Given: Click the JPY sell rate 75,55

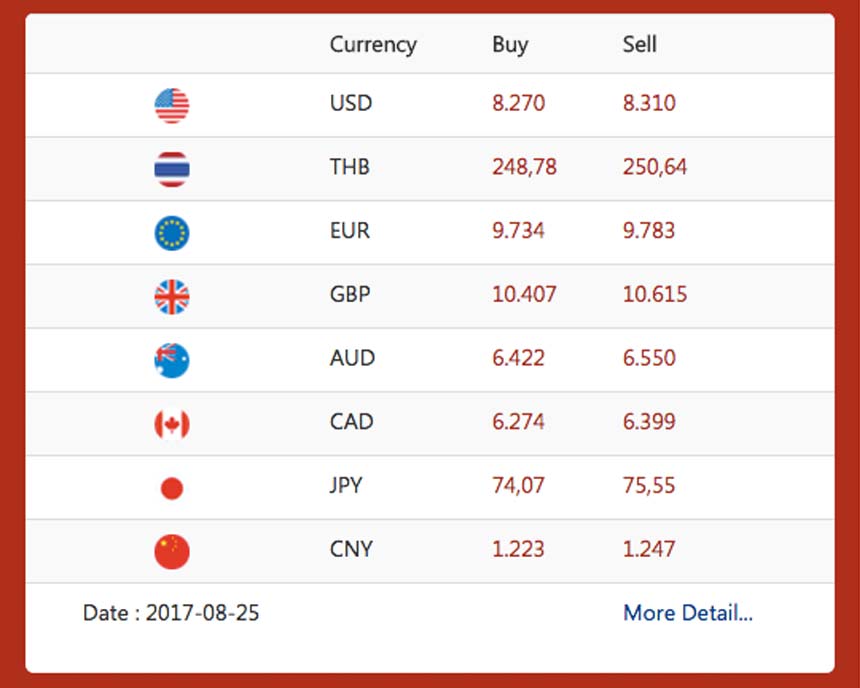Looking at the screenshot, I should click(x=648, y=486).
